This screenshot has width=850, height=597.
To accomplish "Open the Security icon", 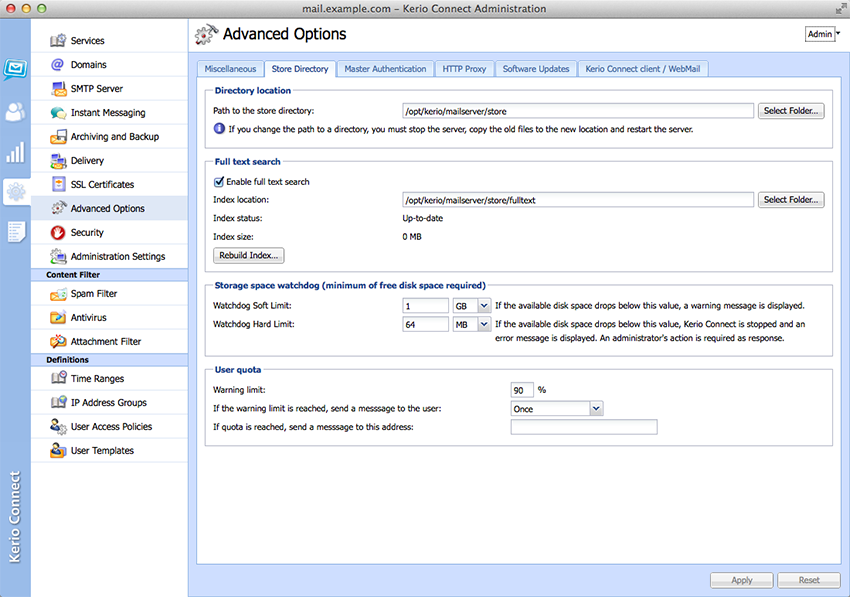I will (x=58, y=233).
